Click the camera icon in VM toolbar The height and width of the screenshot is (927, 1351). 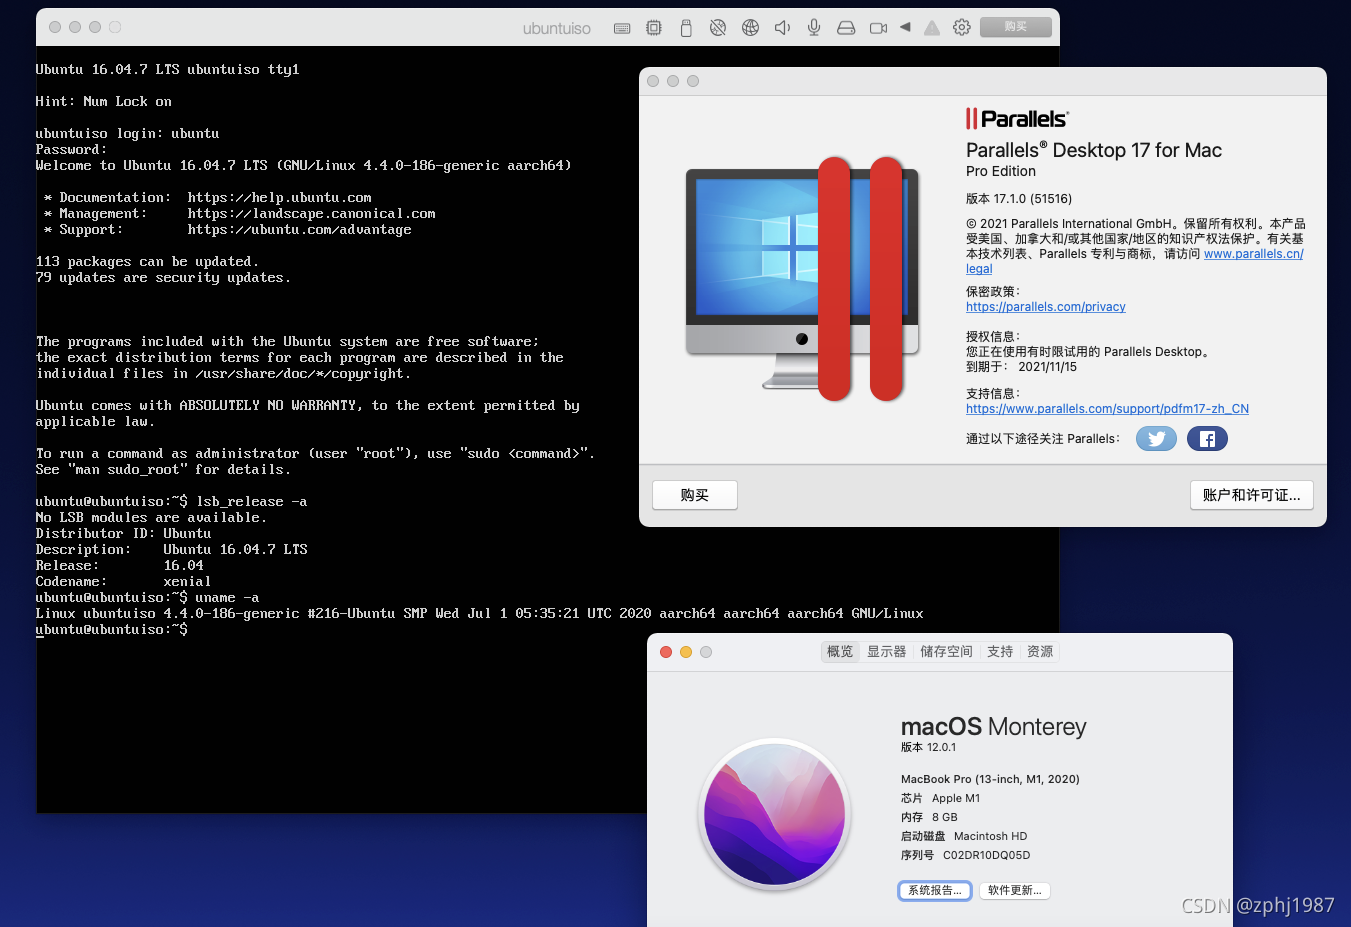coord(878,28)
